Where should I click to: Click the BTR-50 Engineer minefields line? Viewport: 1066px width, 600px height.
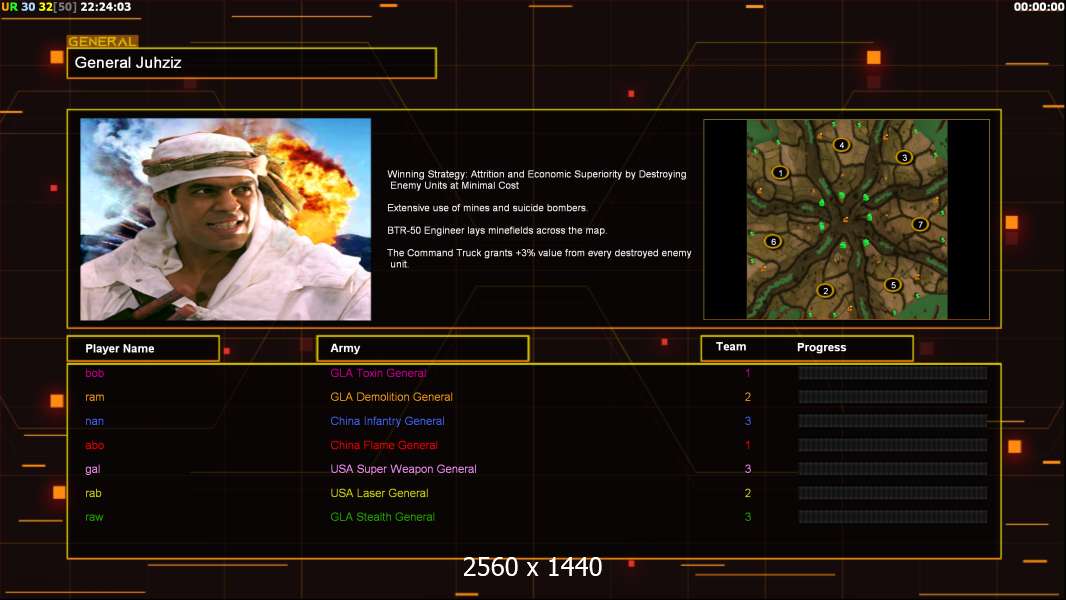click(x=497, y=230)
